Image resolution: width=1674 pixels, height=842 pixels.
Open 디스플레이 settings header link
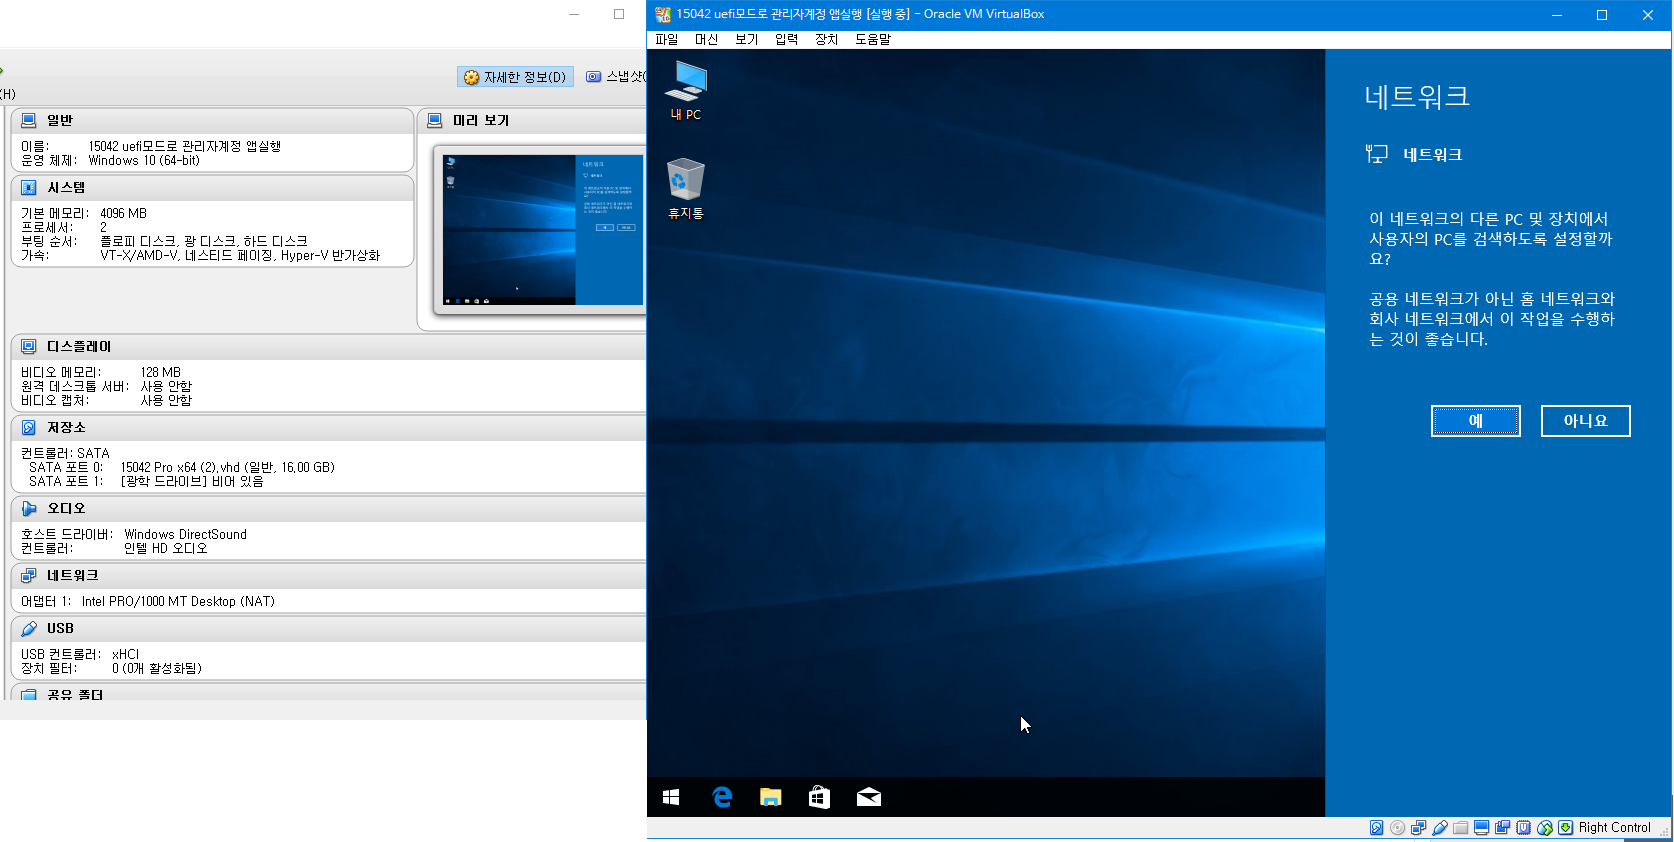[x=79, y=346]
